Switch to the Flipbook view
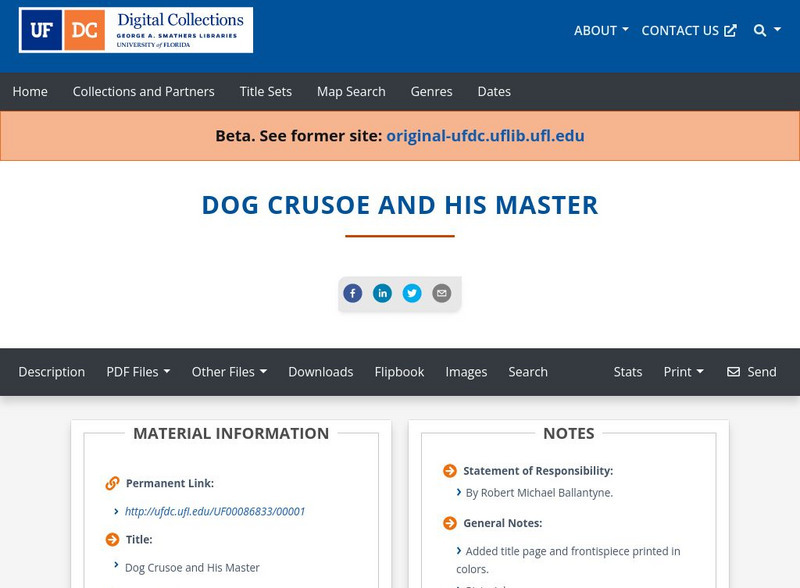 (399, 371)
